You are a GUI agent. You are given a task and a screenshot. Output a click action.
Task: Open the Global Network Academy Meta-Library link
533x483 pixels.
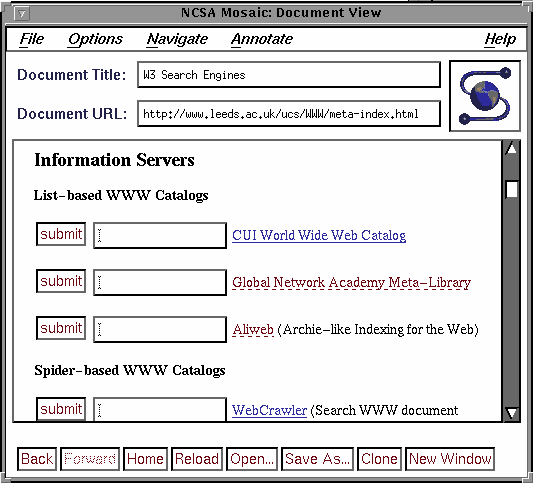[x=351, y=282]
